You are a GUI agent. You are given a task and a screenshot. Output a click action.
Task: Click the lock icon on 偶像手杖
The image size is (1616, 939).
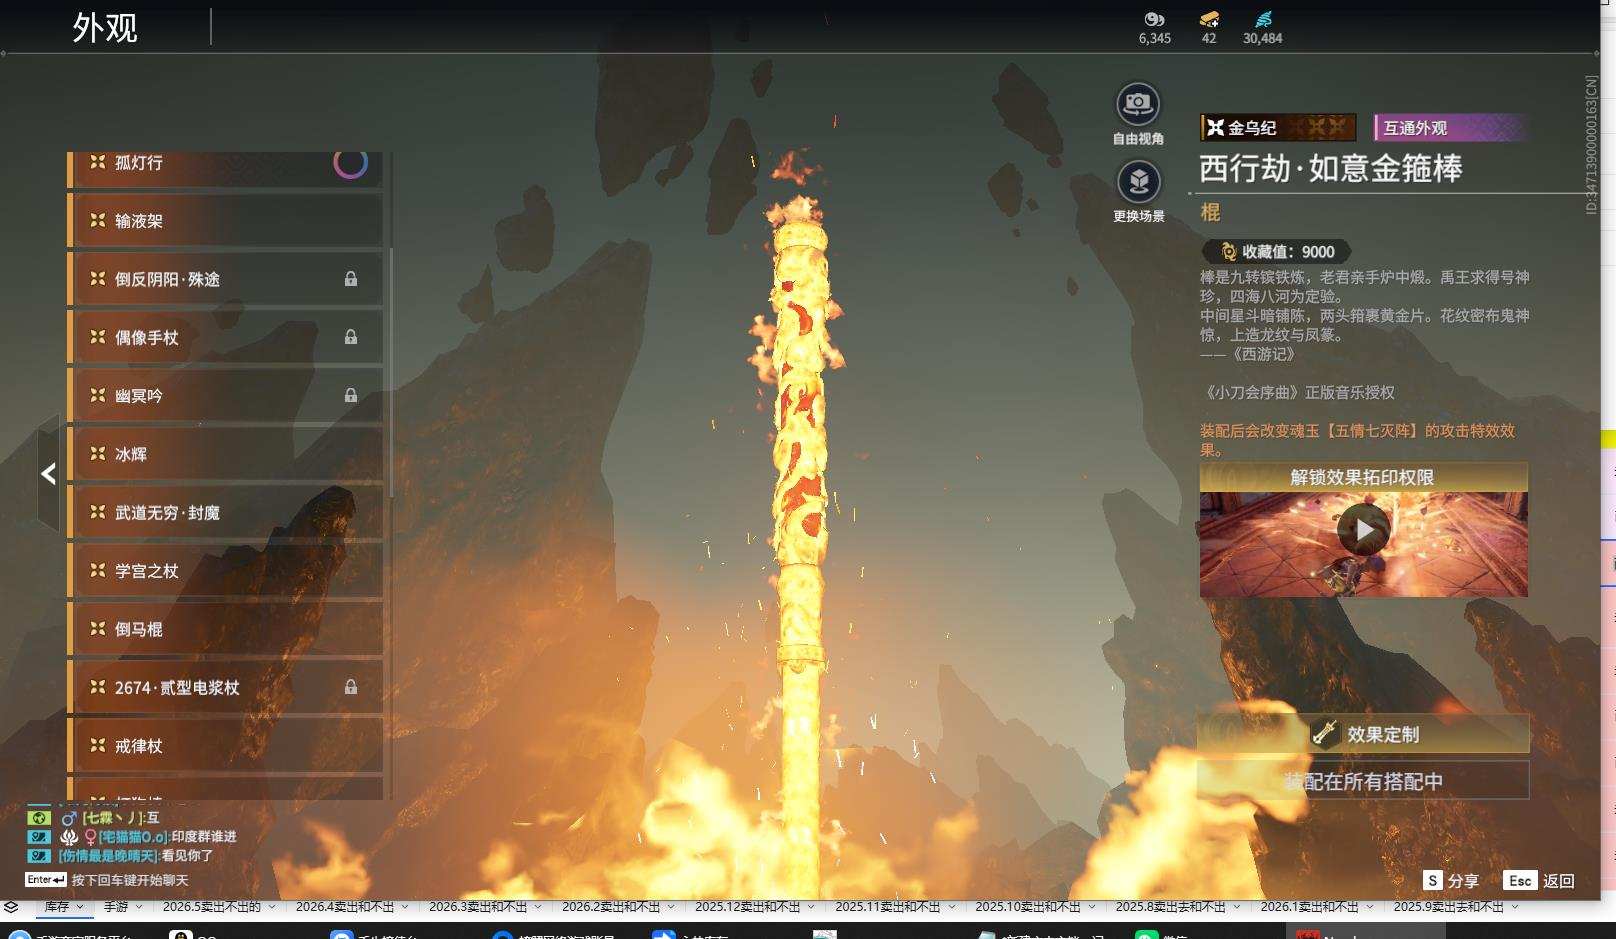tap(351, 337)
